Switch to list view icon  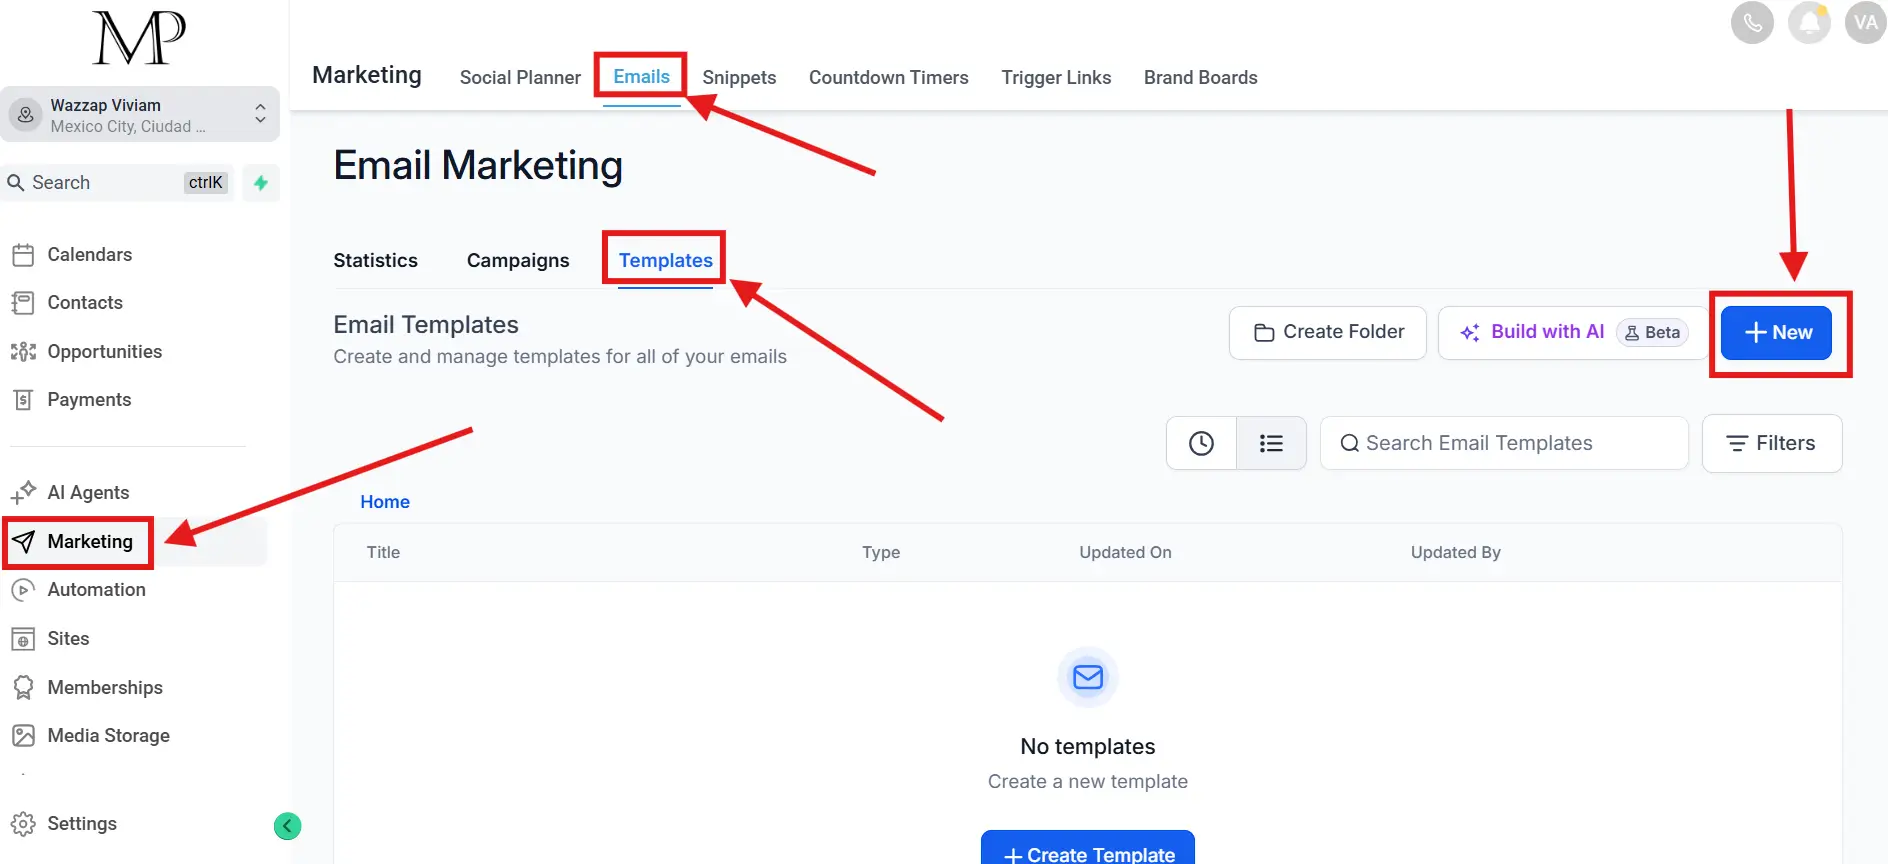coord(1271,443)
